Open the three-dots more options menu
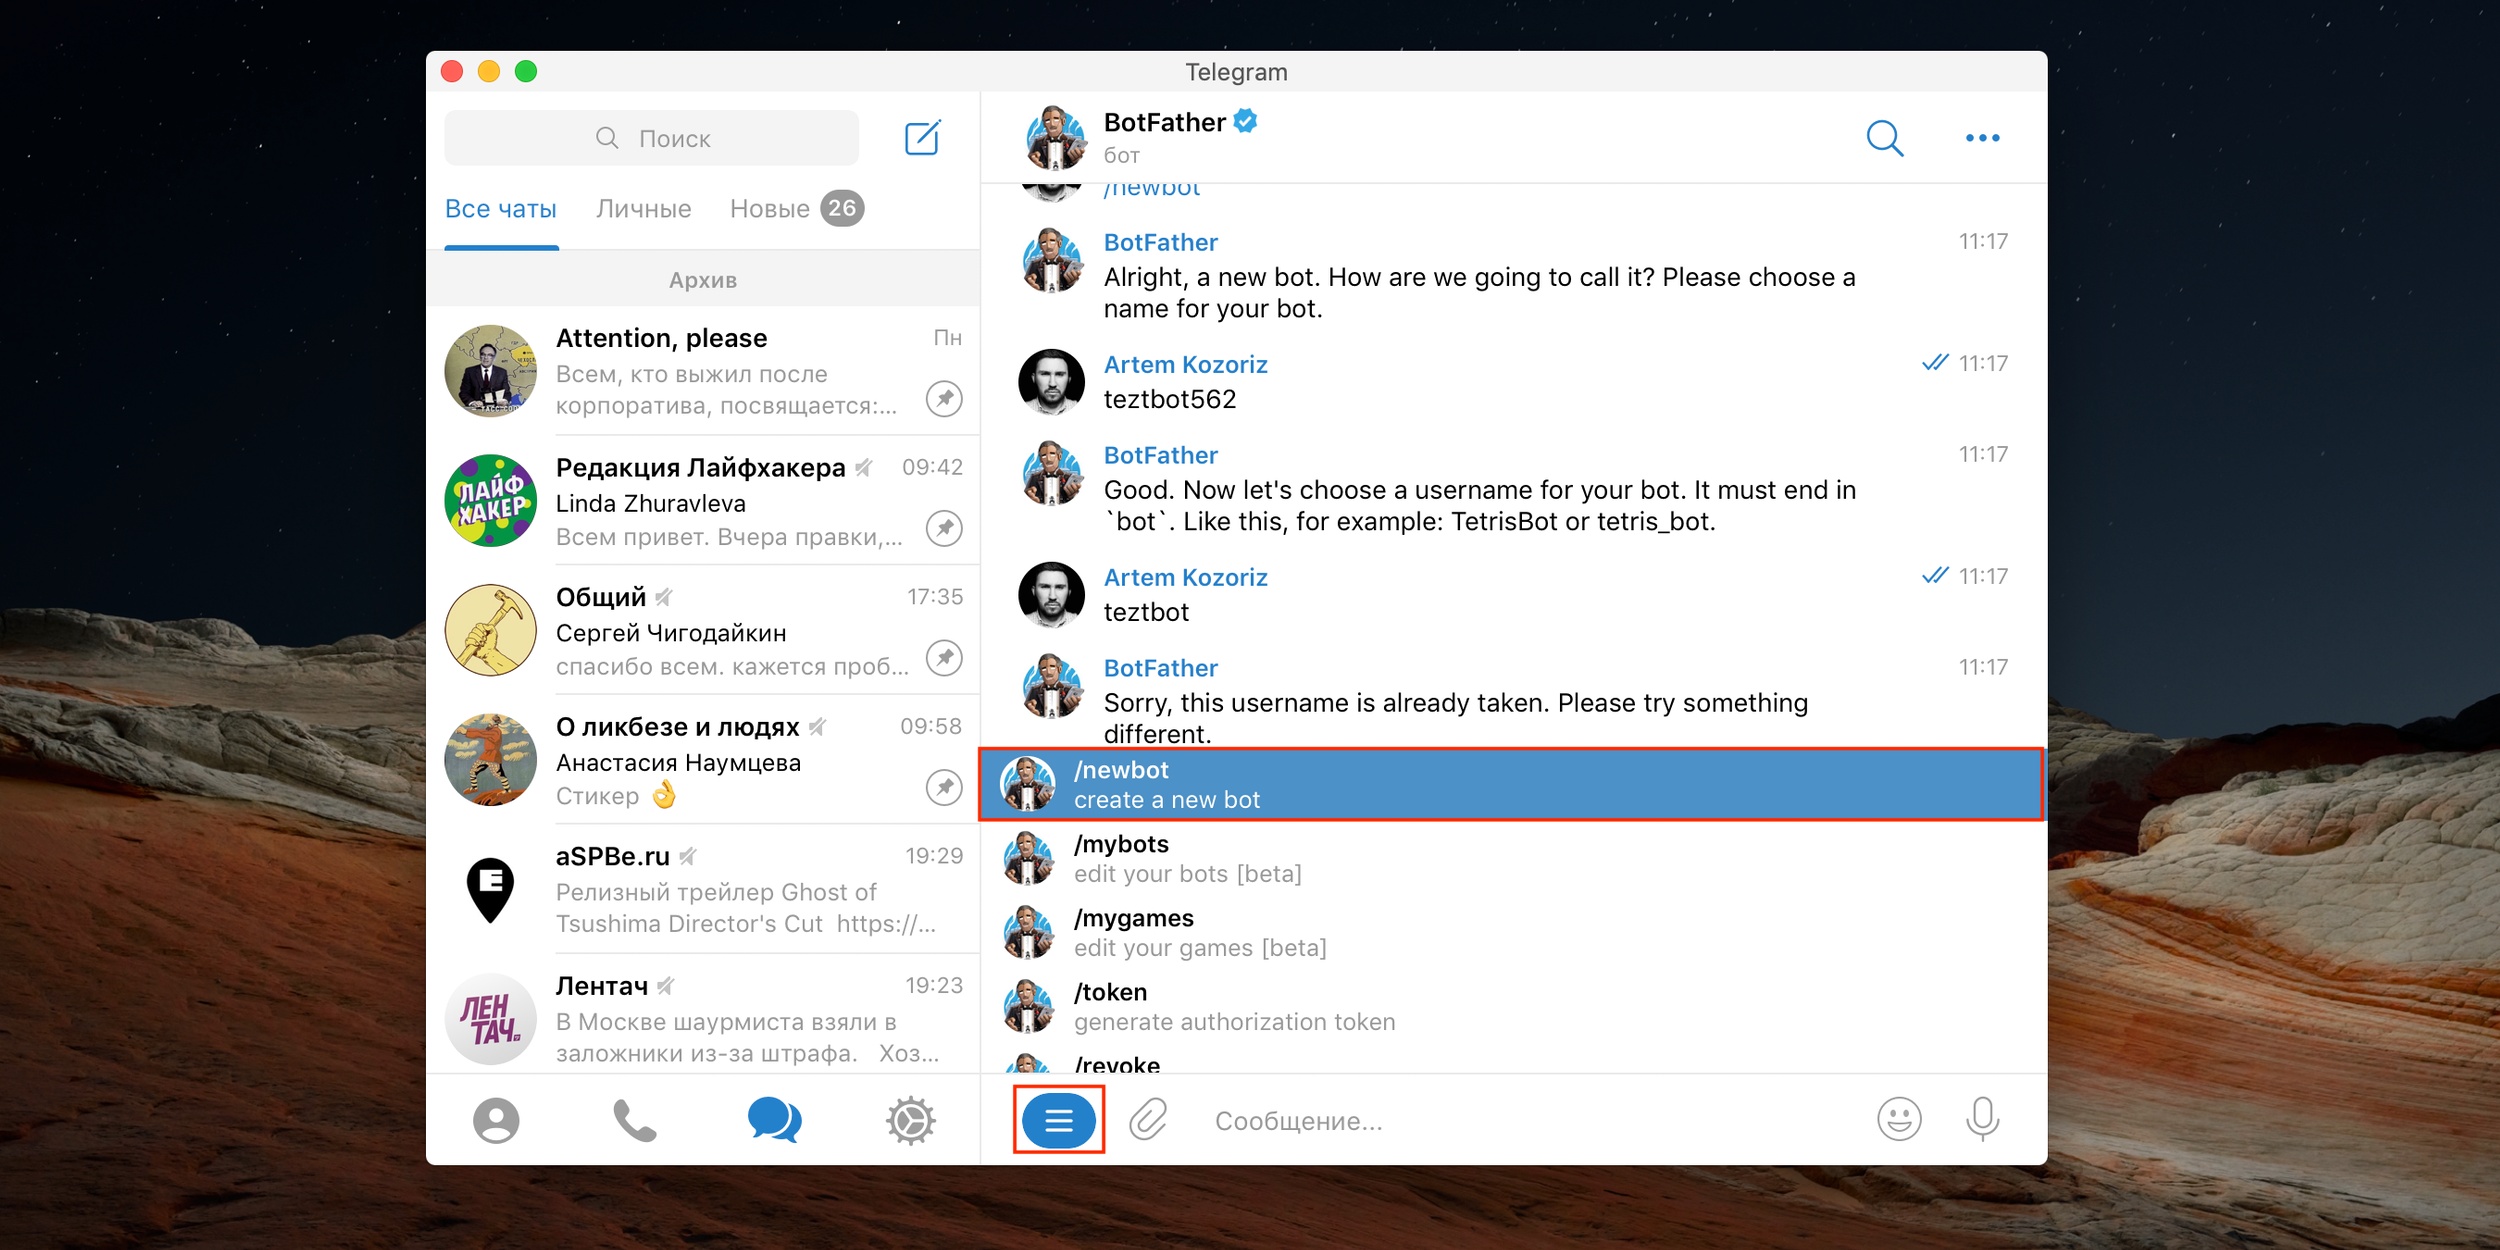 (x=1982, y=138)
